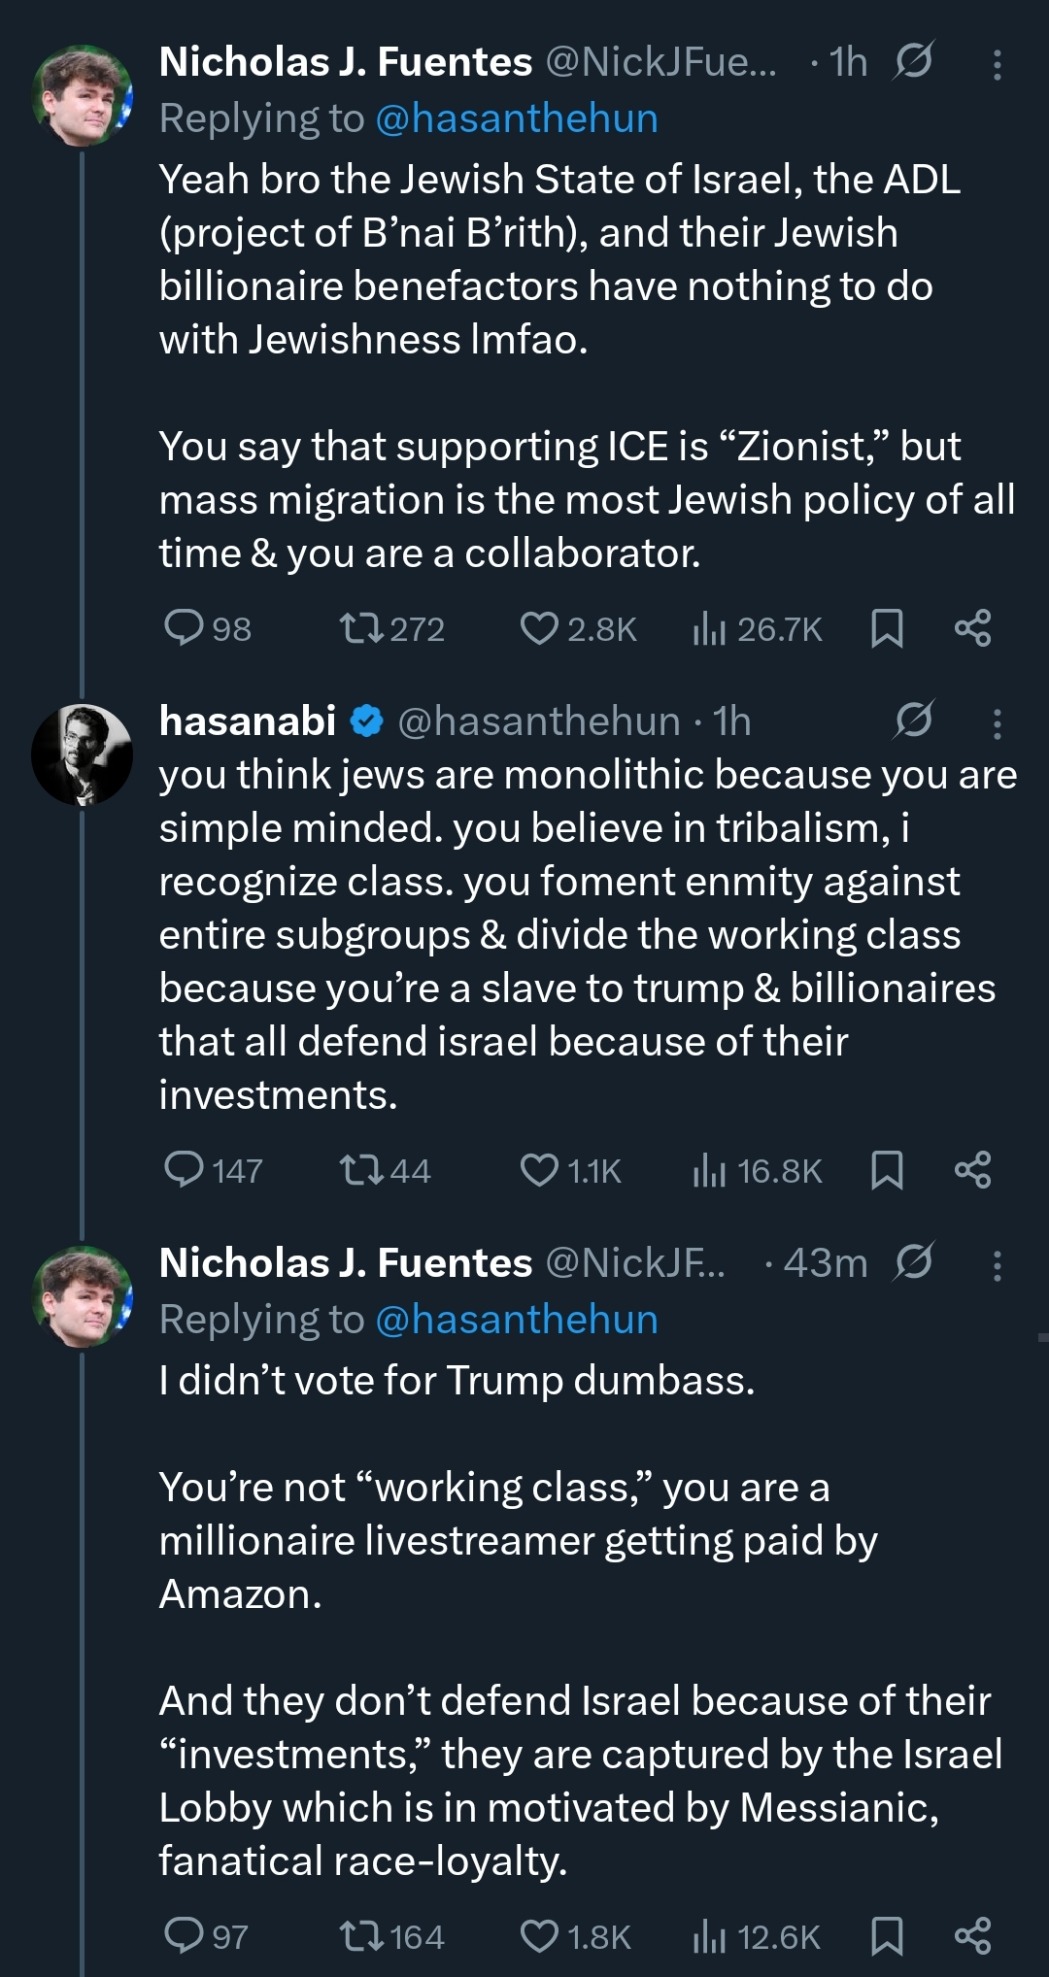Viewport: 1049px width, 1977px height.
Task: Bookmark hasanabi's tweet
Action: (887, 1170)
